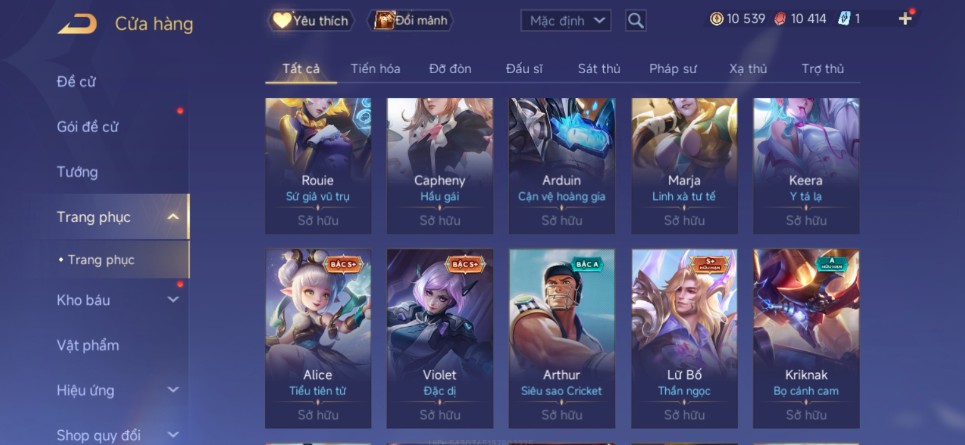Select Arthur Siêu sao Cricket skin card
This screenshot has height=445, width=965.
(561, 338)
